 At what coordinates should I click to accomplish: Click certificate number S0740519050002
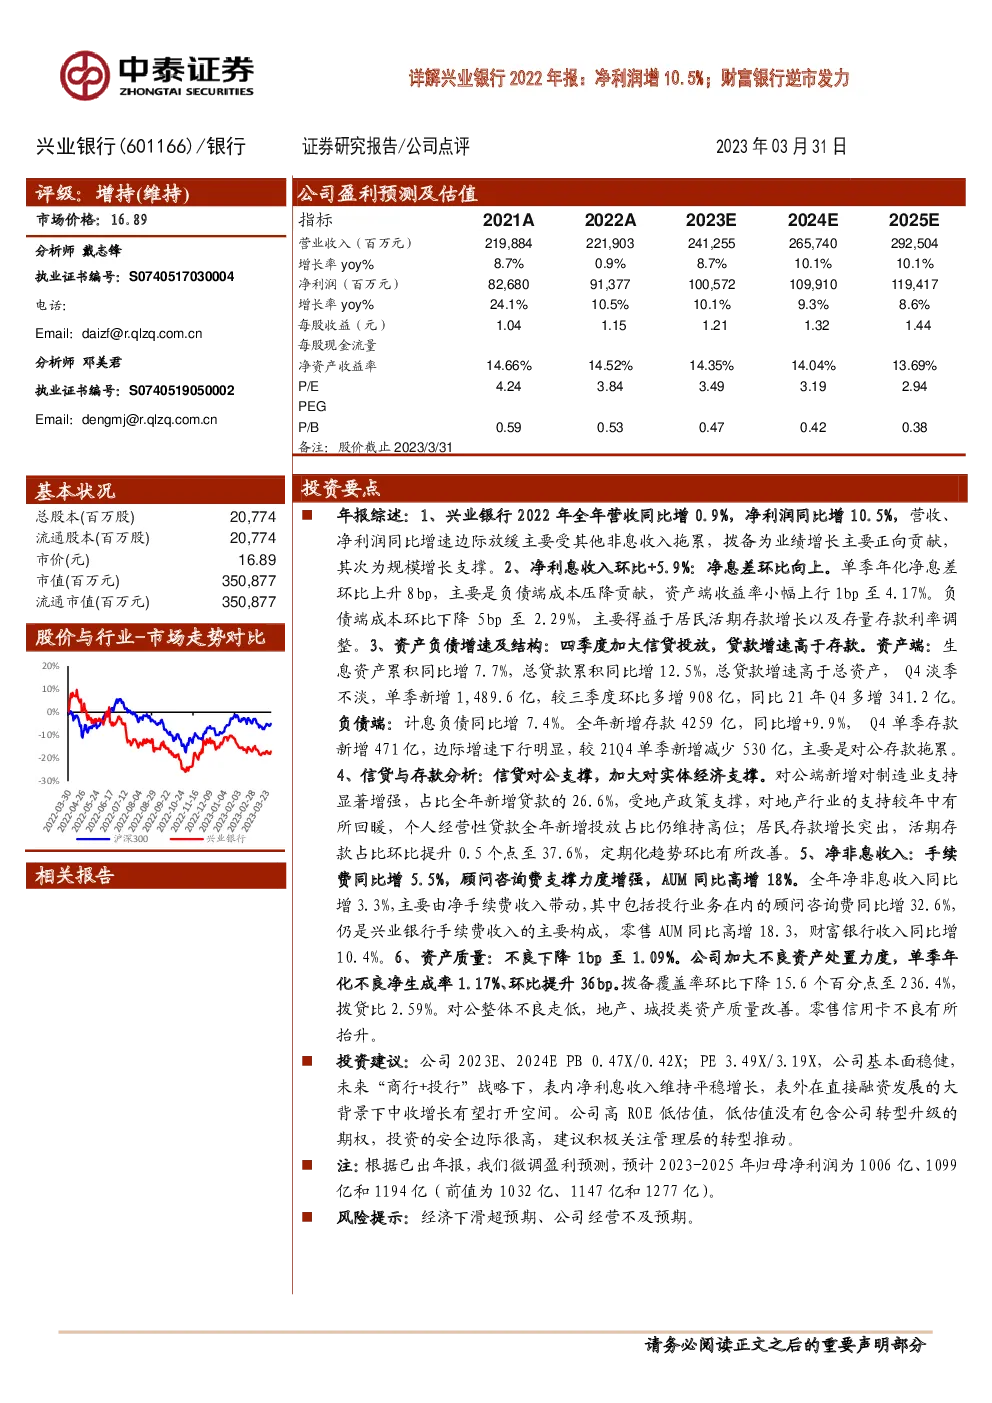click(181, 391)
